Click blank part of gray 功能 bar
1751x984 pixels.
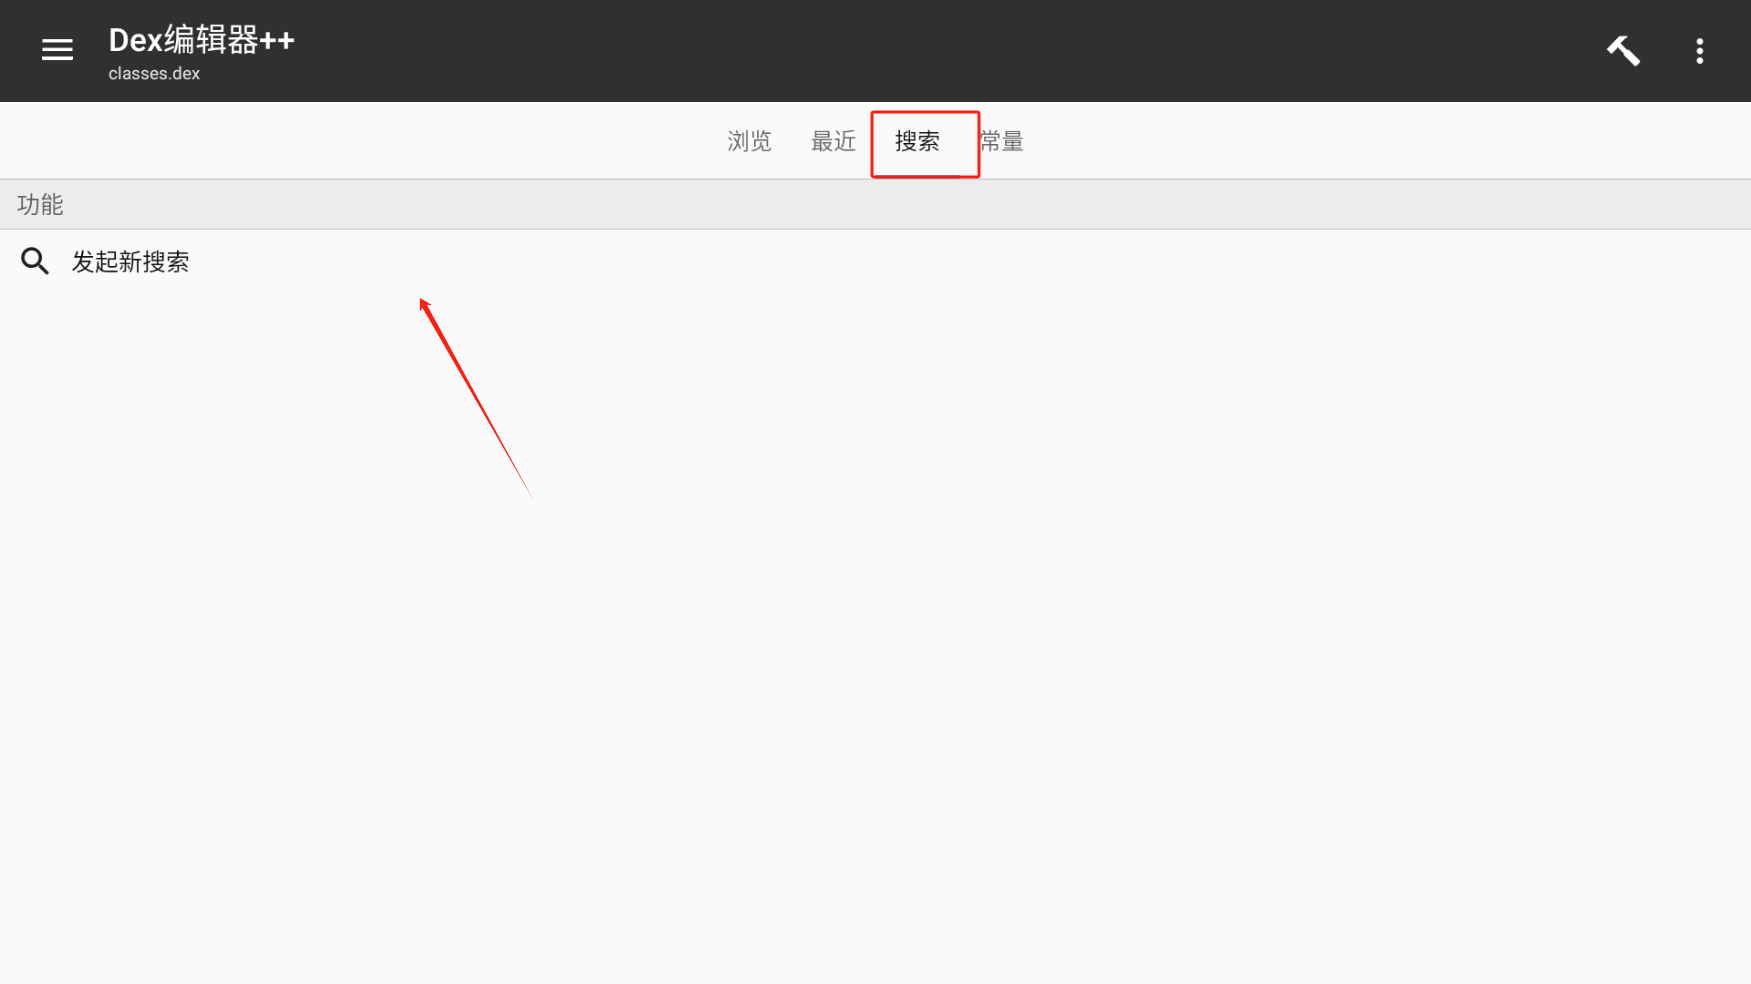(x=900, y=205)
